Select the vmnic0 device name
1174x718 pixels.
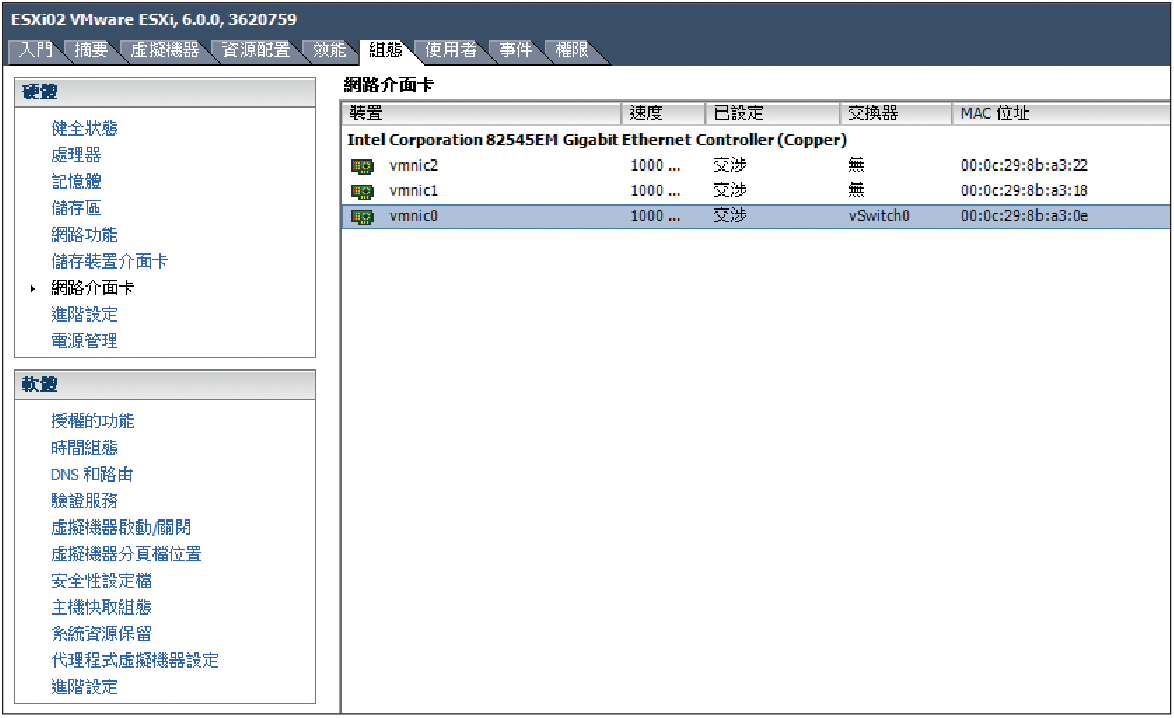coord(413,216)
